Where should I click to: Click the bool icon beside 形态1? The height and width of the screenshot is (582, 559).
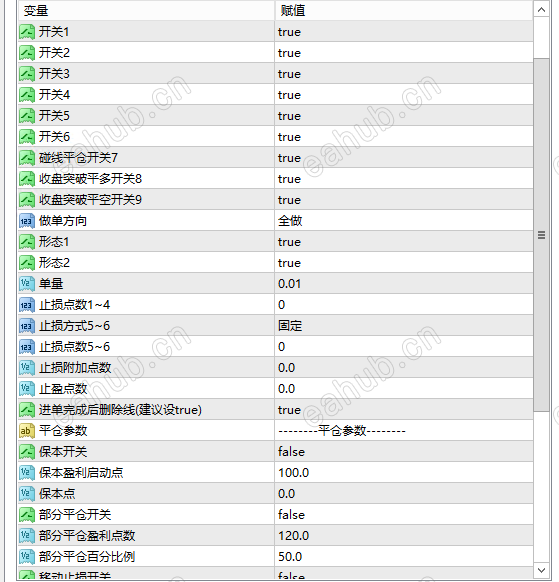[x=27, y=242]
